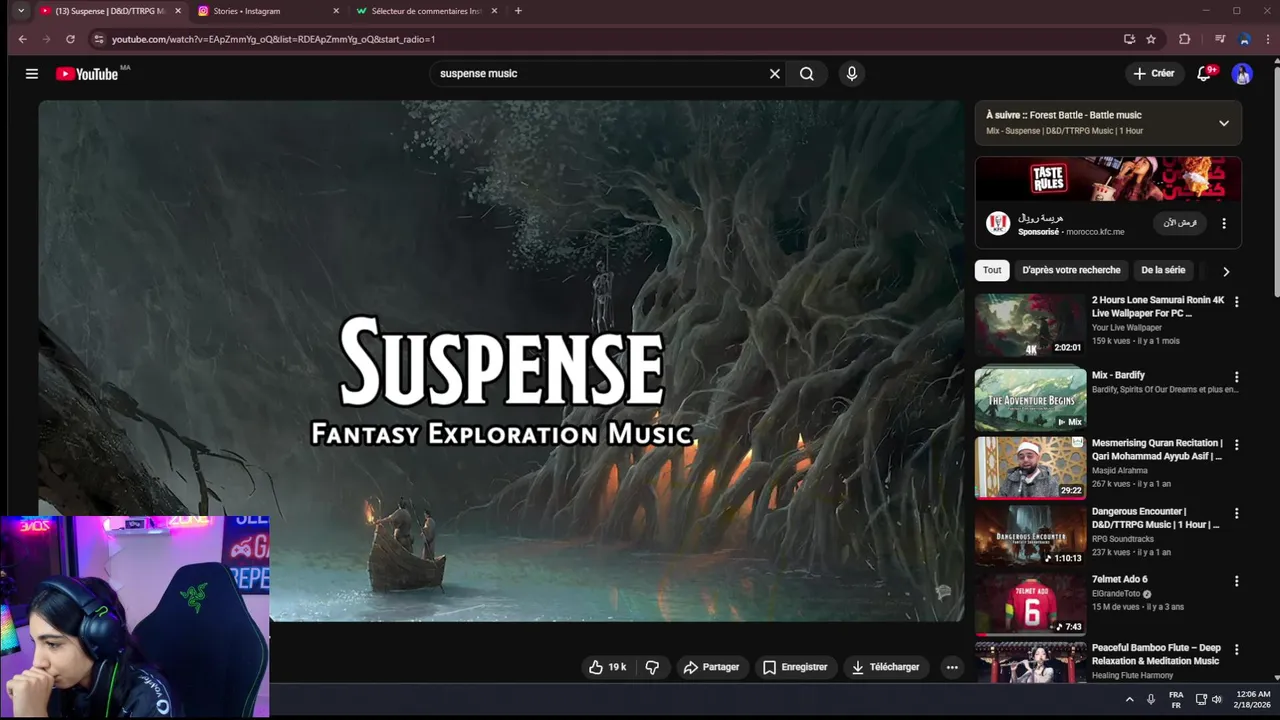Select the Tout filter chip
Viewport: 1280px width, 720px height.
coord(992,270)
